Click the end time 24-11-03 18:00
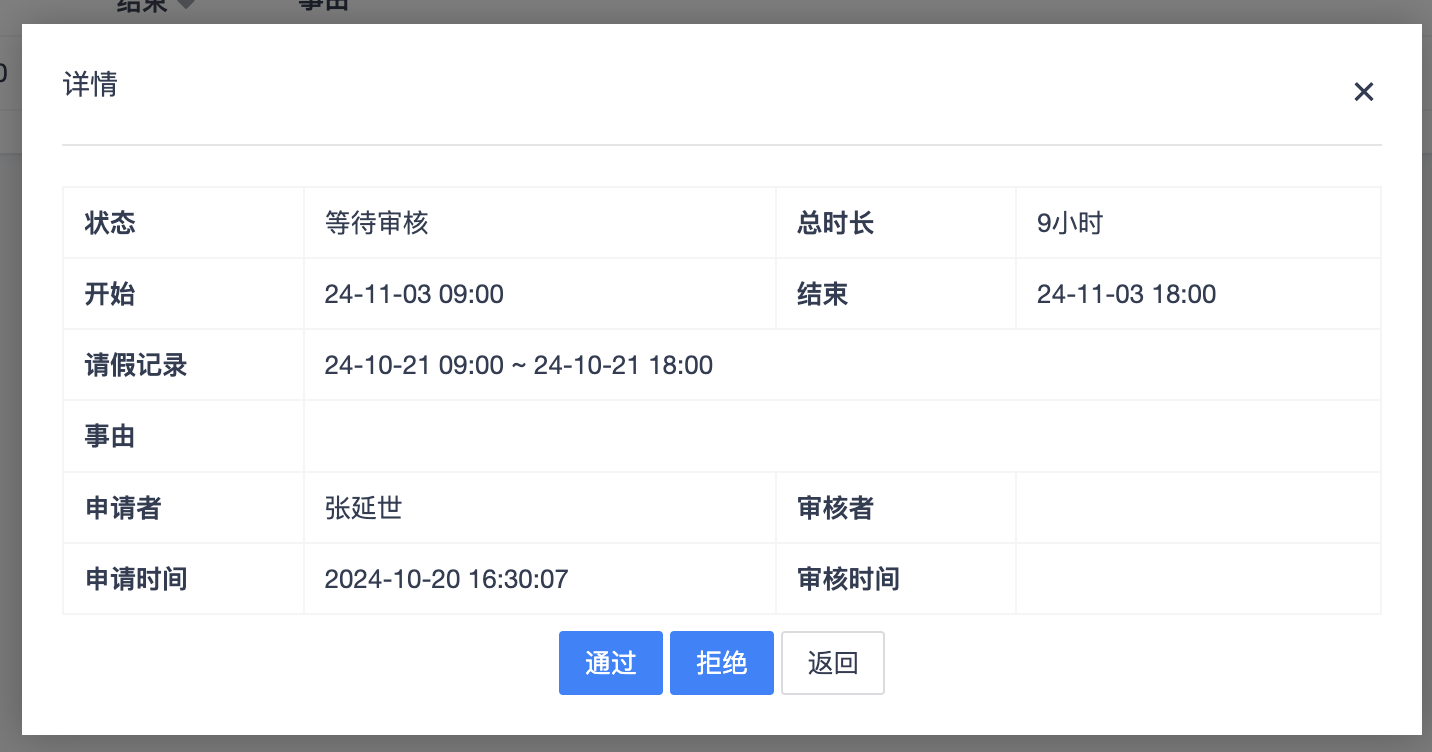The height and width of the screenshot is (752, 1432). click(1126, 294)
